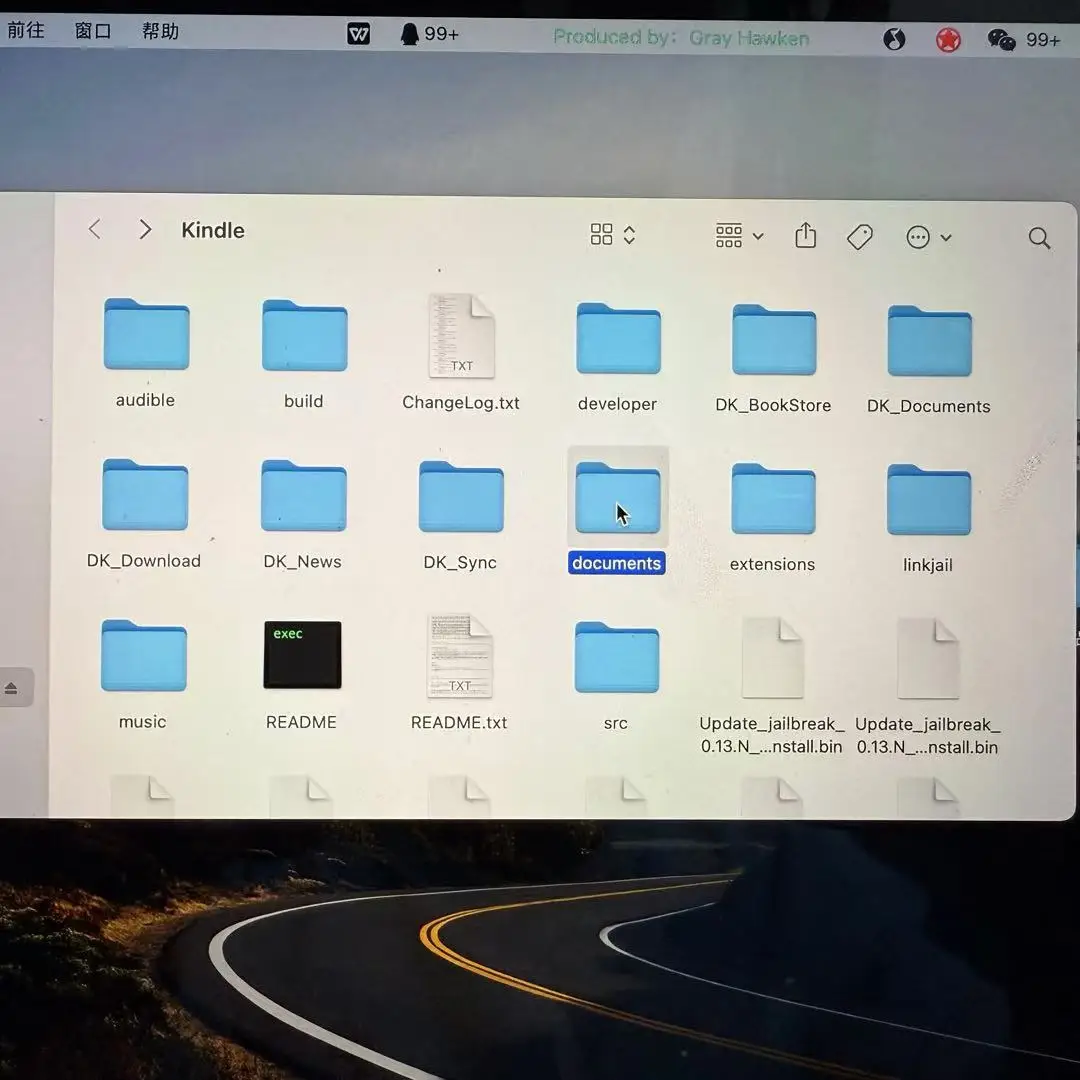Click the Finder forward navigation arrow
Screen dimensions: 1080x1080
coord(145,230)
